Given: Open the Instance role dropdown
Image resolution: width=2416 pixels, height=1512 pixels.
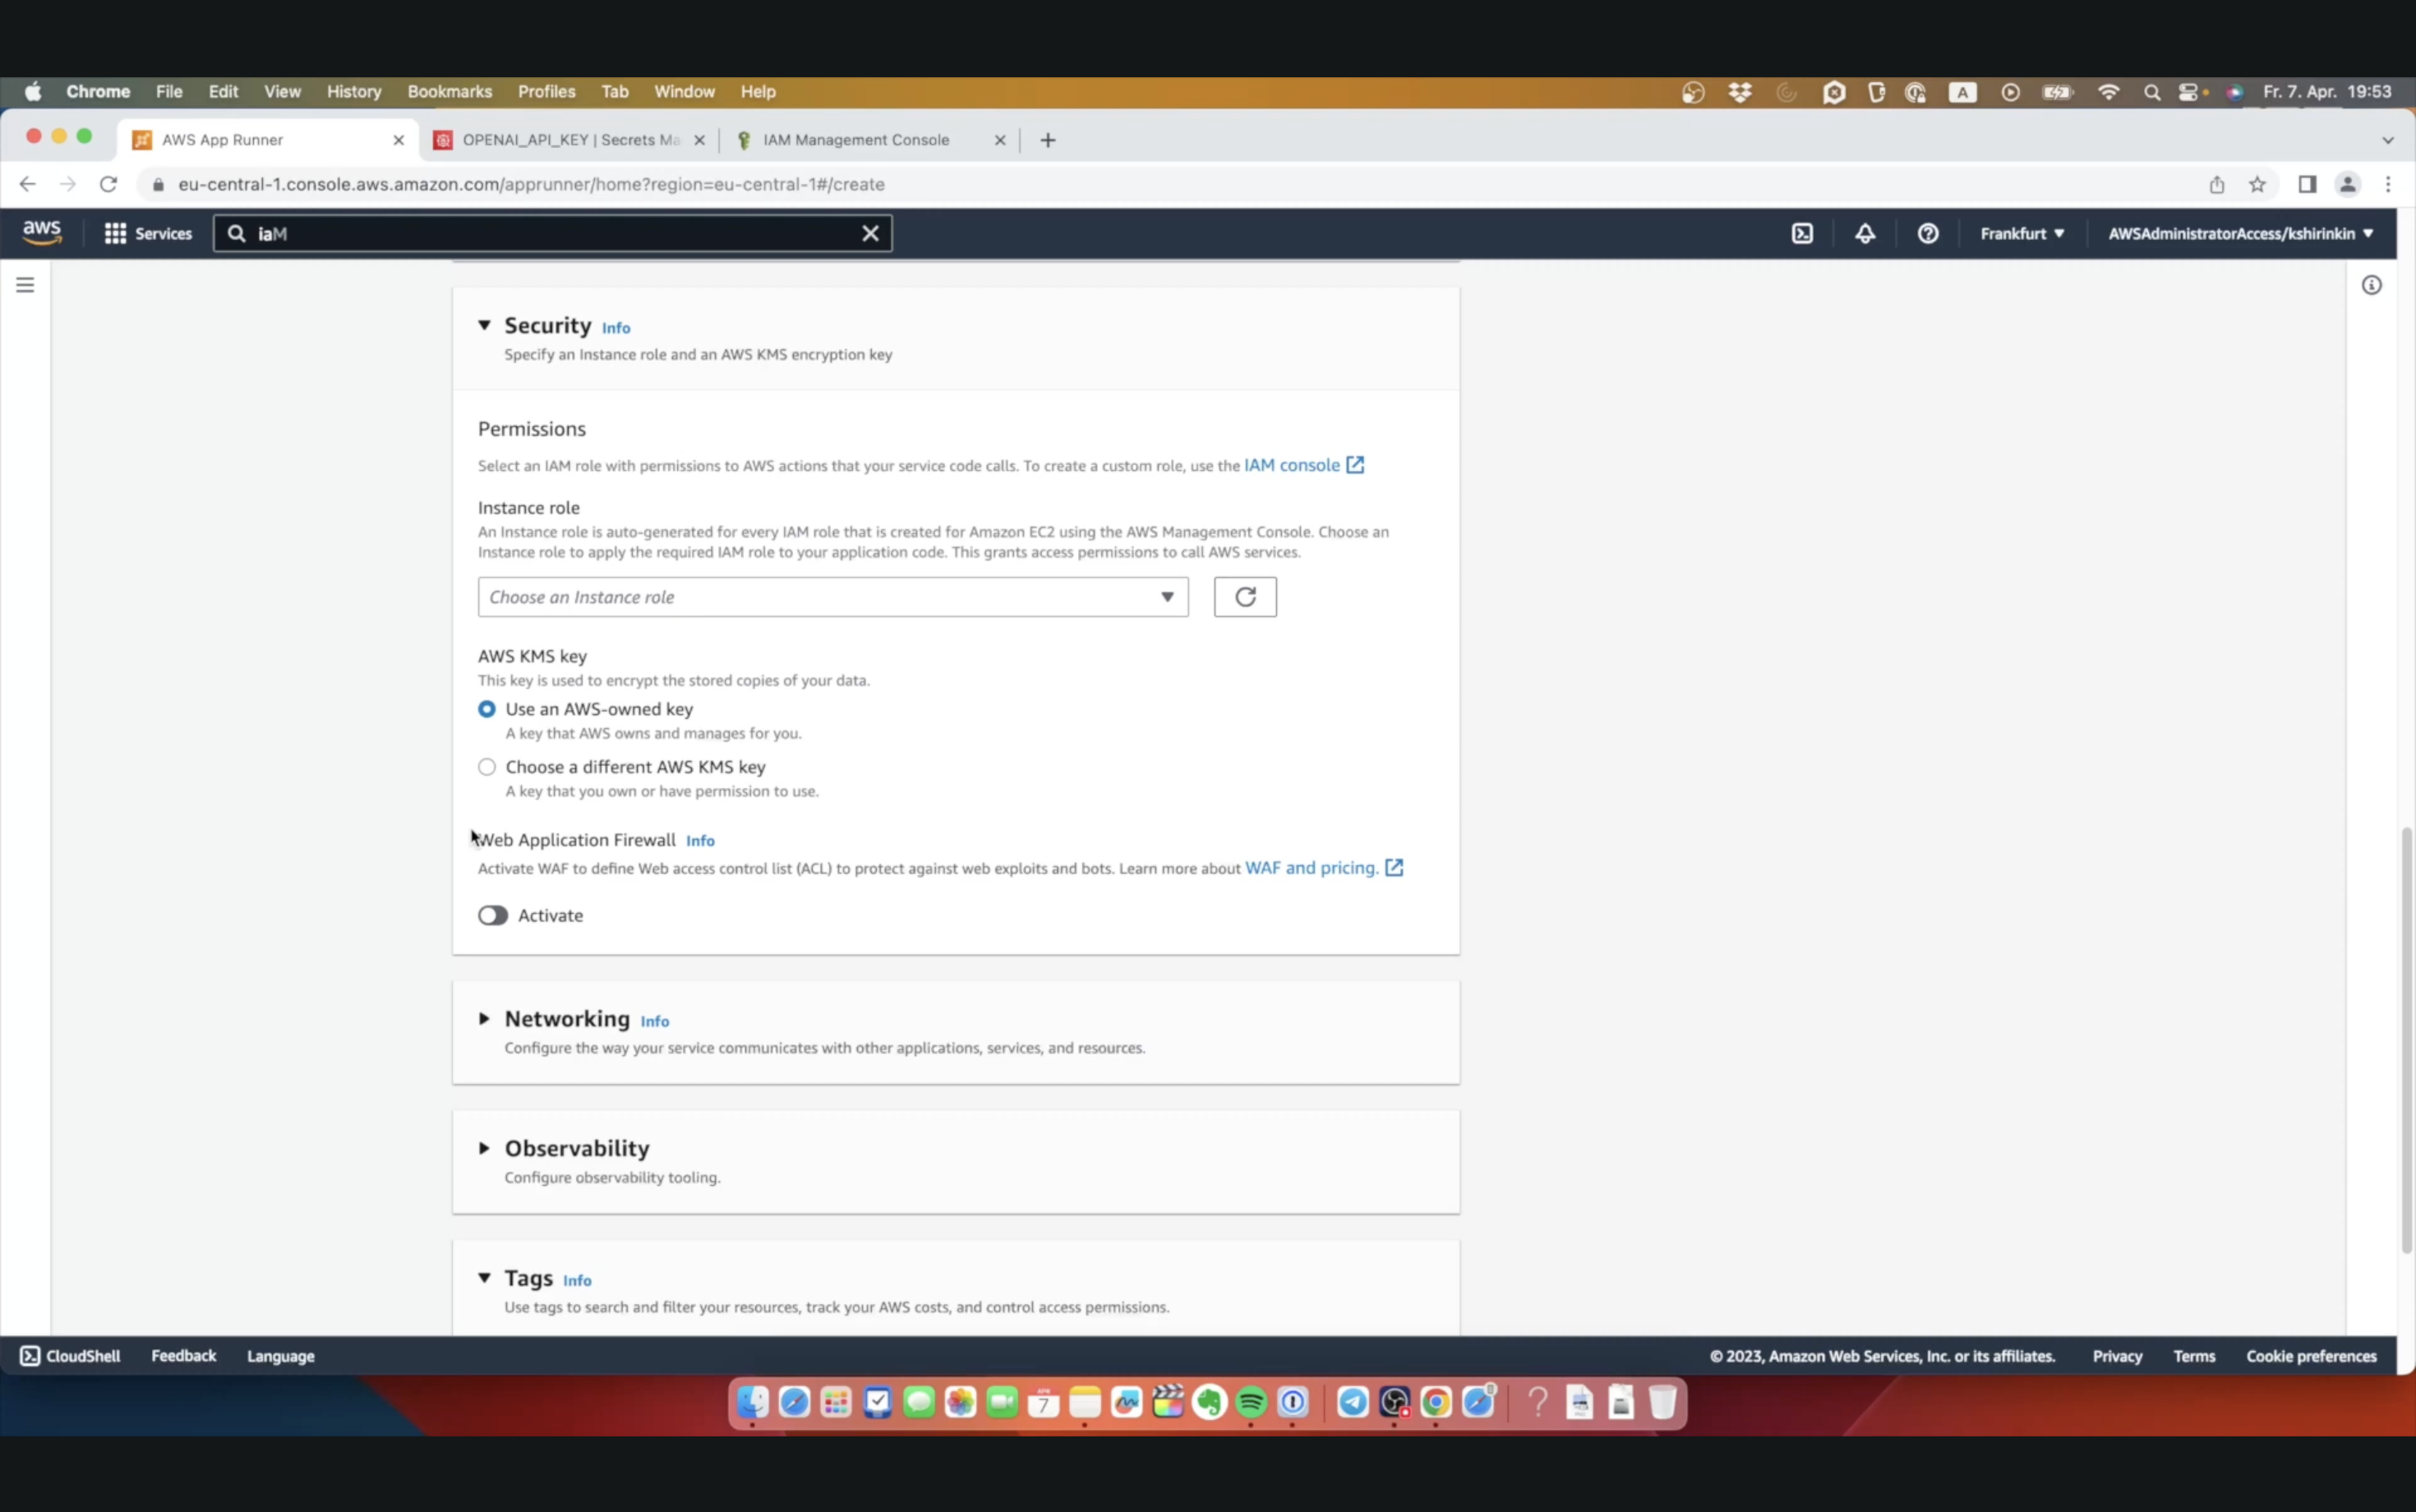Looking at the screenshot, I should point(831,596).
